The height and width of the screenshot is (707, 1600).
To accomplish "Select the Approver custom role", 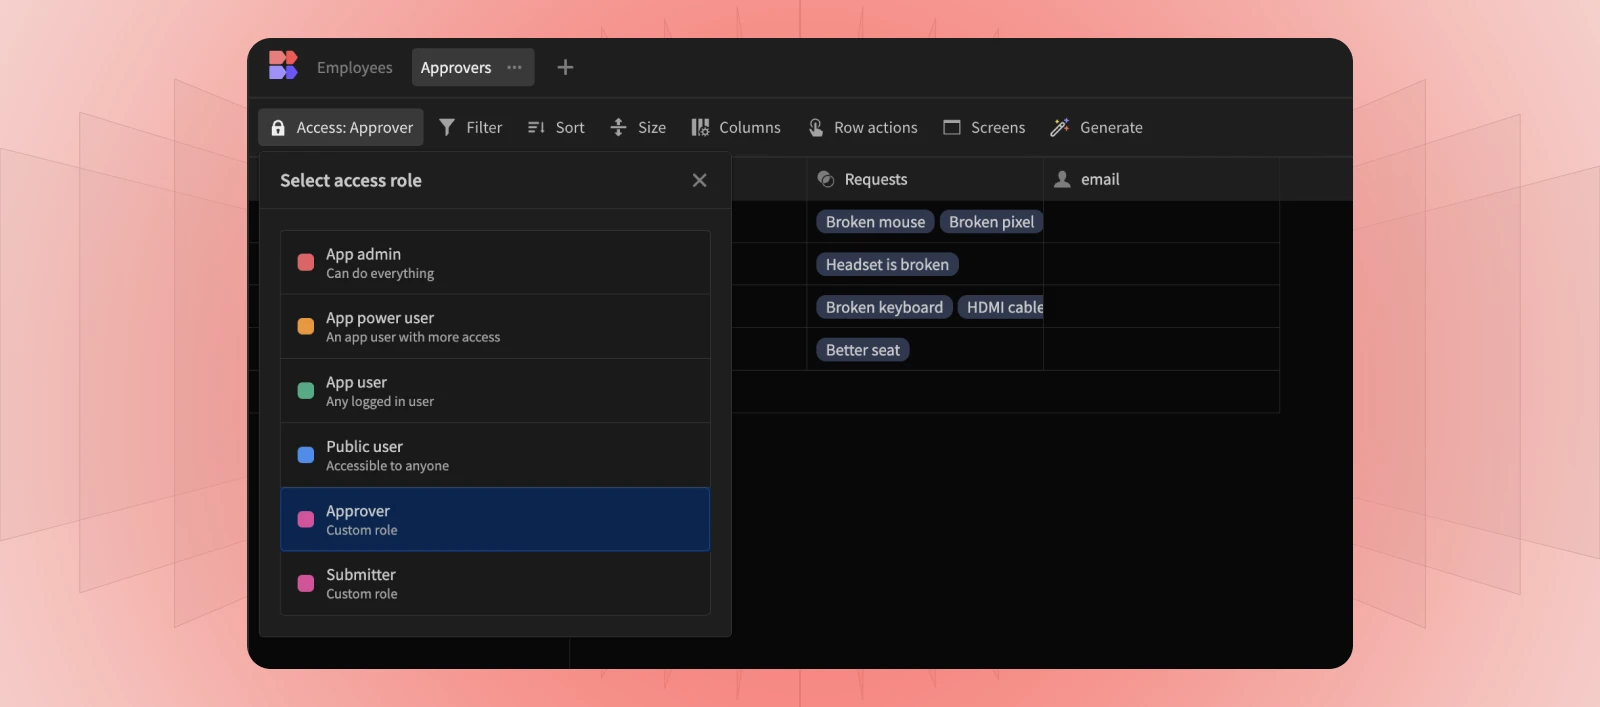I will coord(495,519).
